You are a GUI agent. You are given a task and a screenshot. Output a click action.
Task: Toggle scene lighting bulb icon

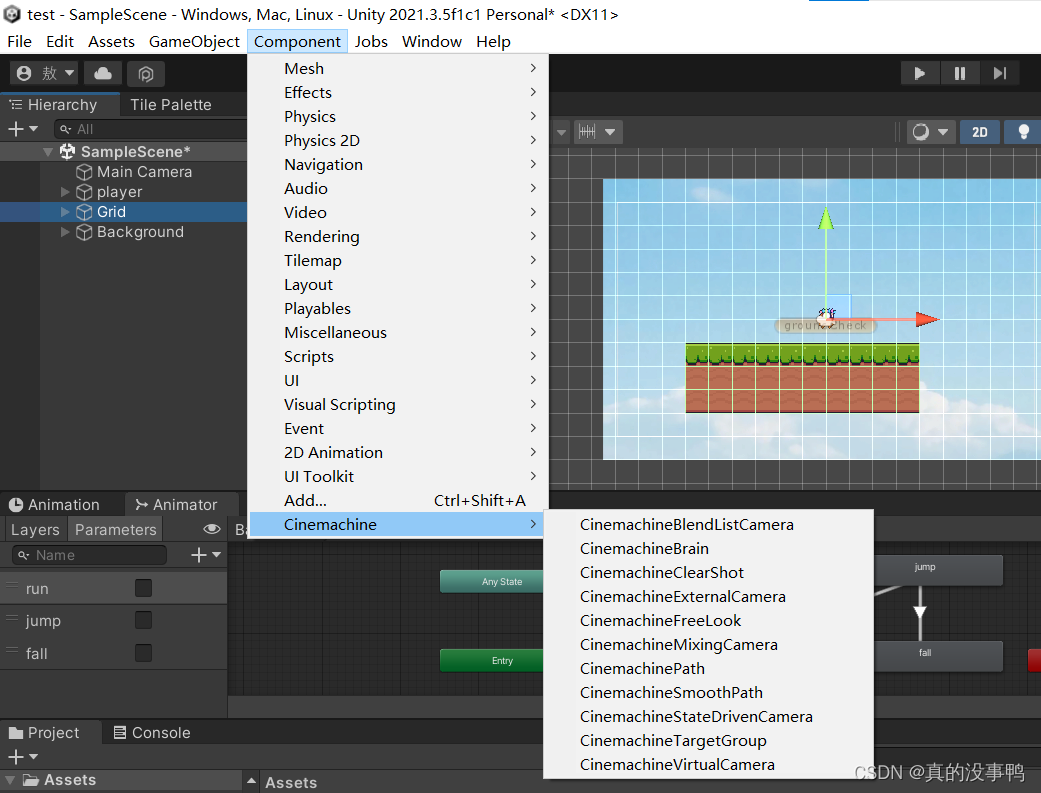coord(1023,132)
